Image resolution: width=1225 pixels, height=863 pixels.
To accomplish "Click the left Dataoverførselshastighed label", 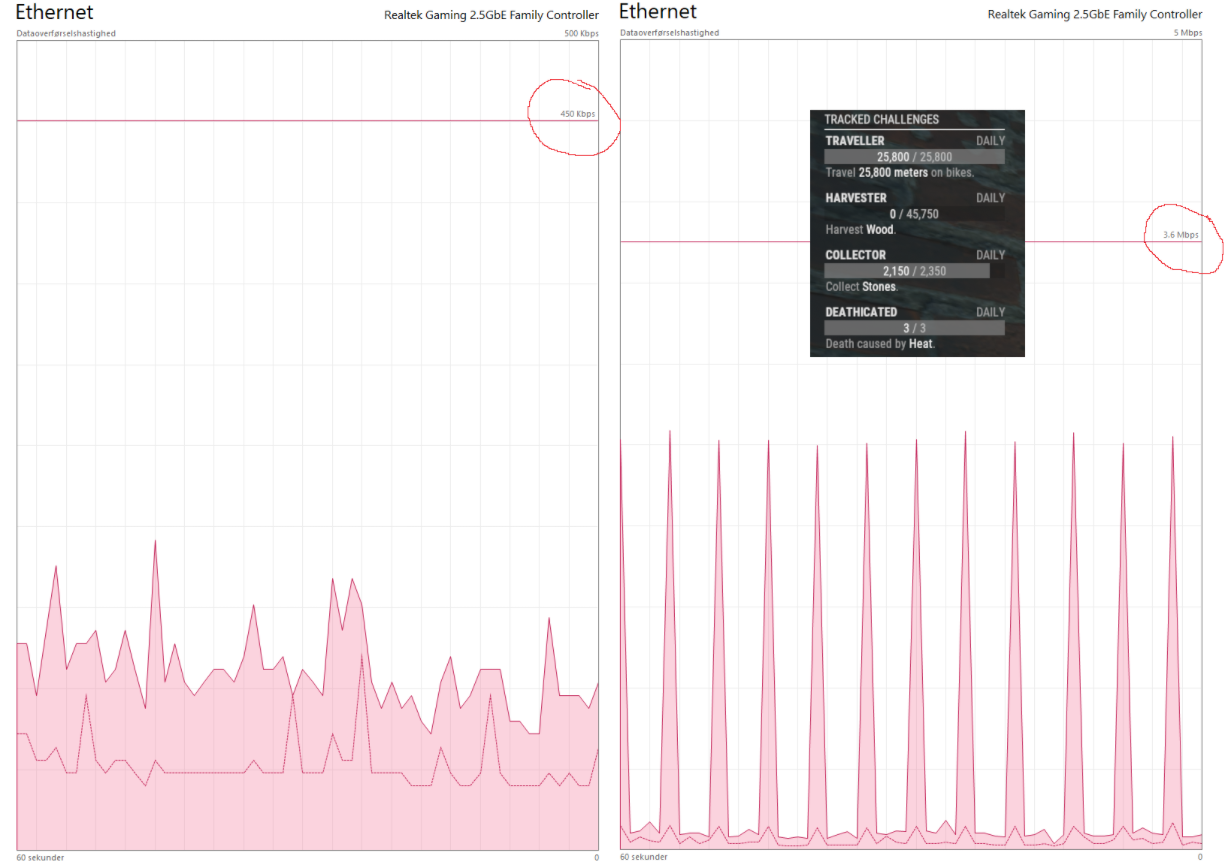I will (x=66, y=33).
